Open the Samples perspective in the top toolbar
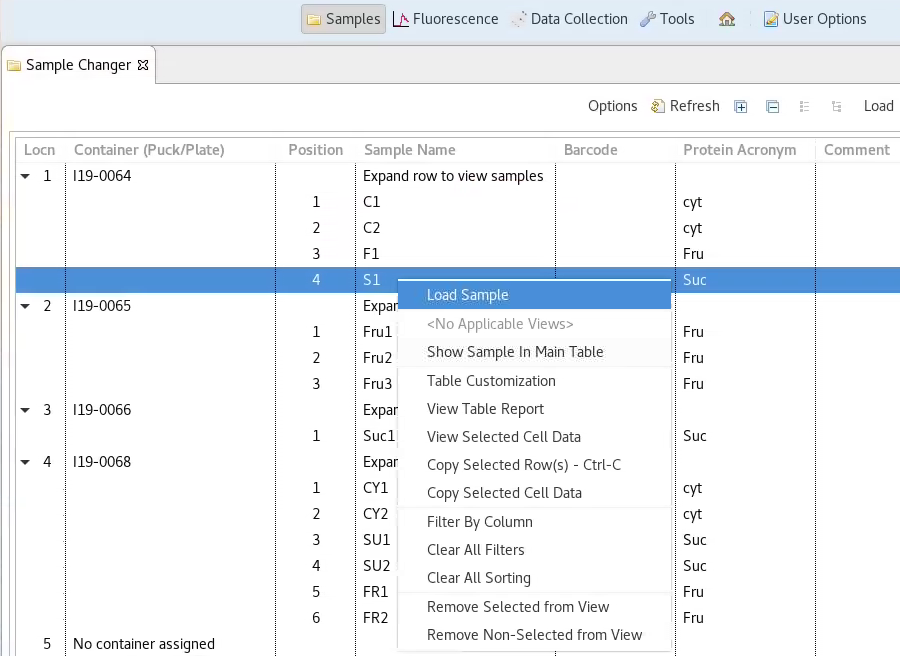 [x=343, y=19]
